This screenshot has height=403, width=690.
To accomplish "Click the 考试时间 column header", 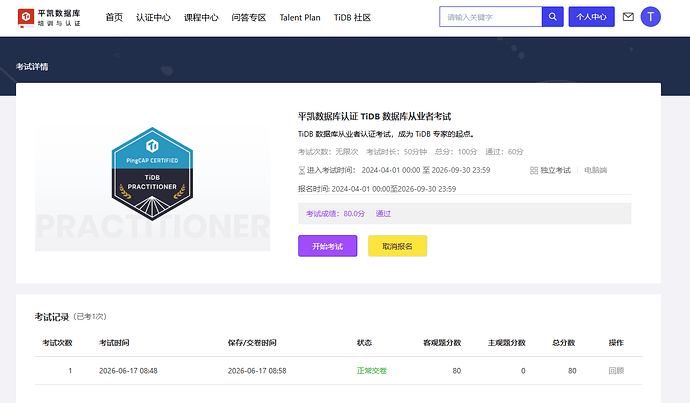I will click(114, 343).
